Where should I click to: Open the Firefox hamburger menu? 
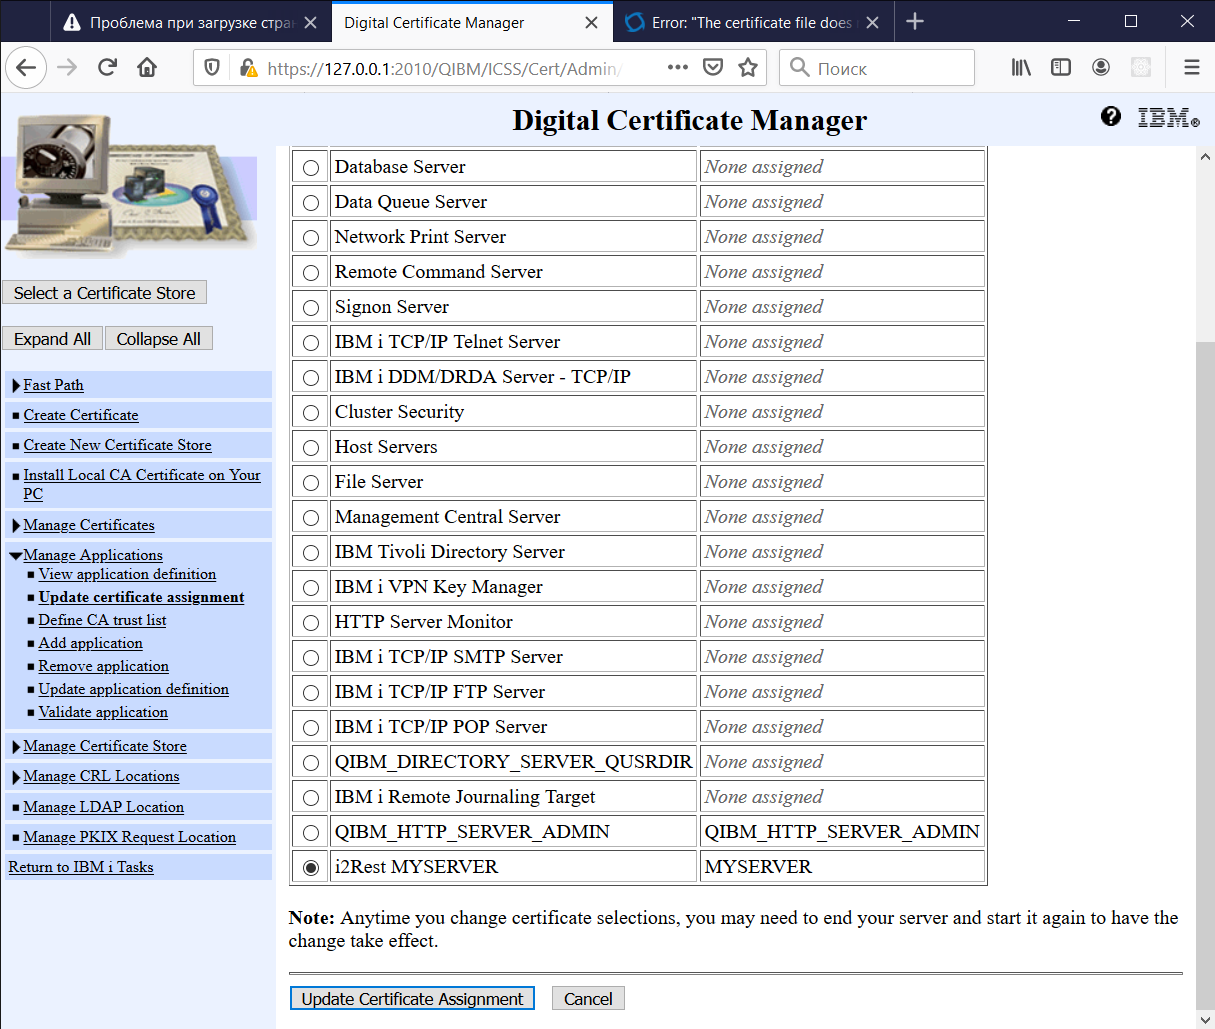pos(1191,67)
